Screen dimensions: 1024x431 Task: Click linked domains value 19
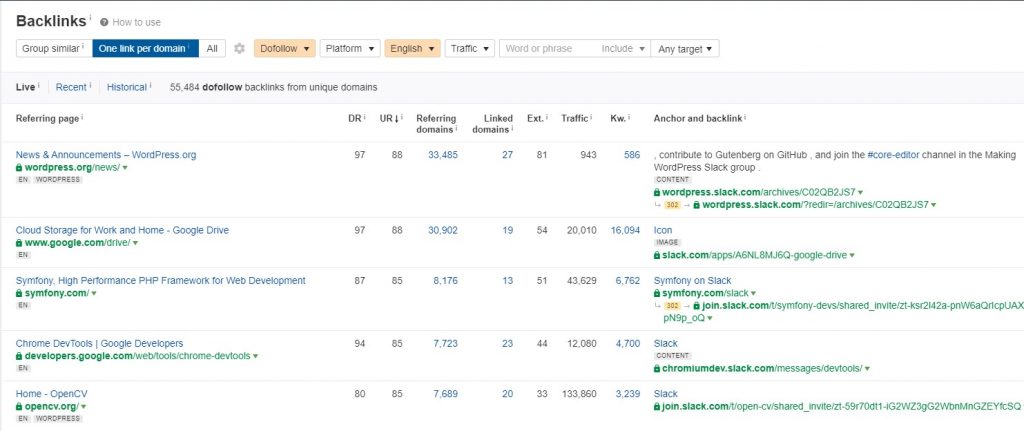(507, 230)
